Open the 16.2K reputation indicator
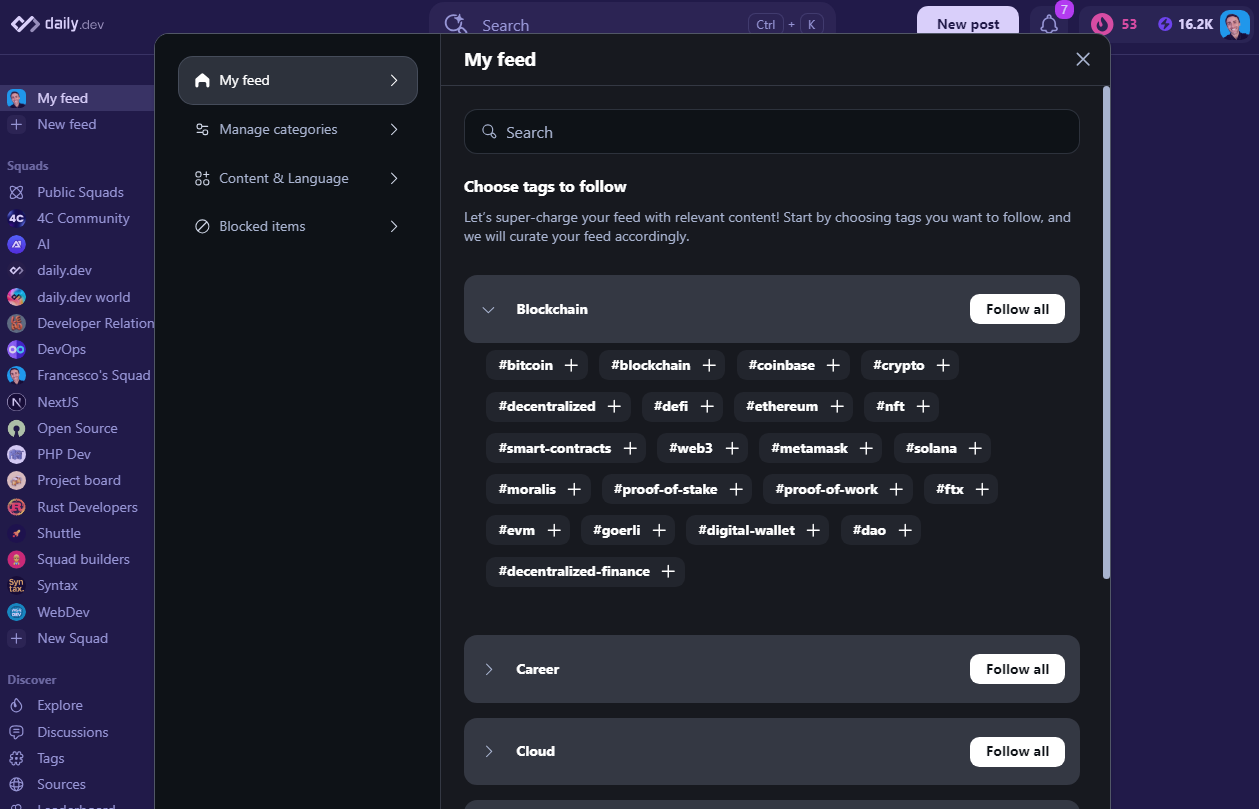1259x809 pixels. (x=1185, y=24)
